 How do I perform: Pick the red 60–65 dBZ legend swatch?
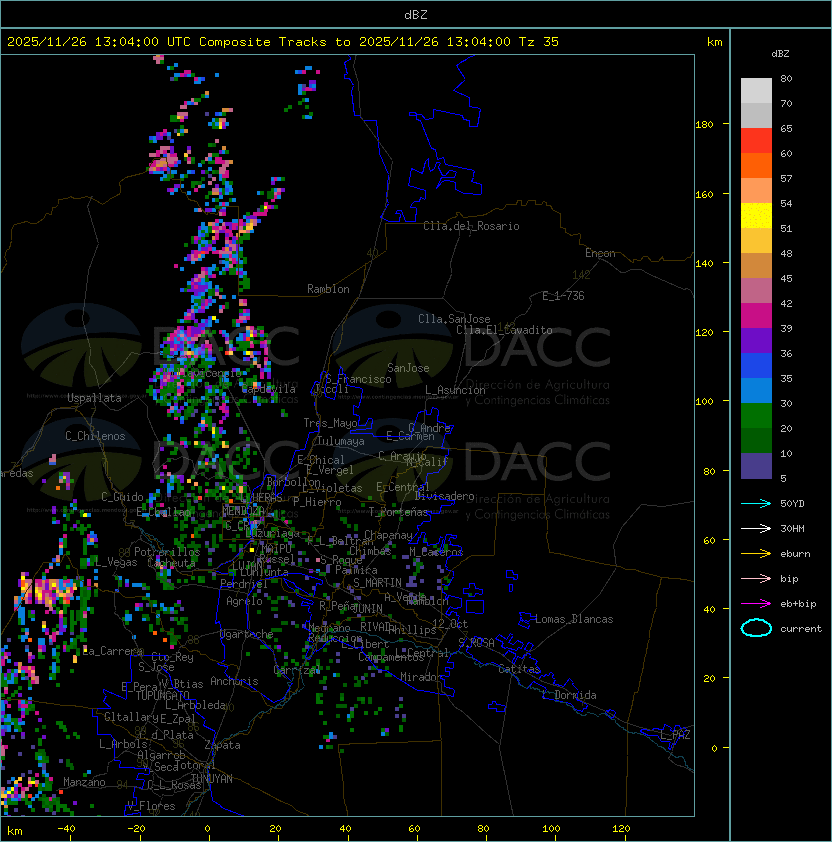[756, 141]
